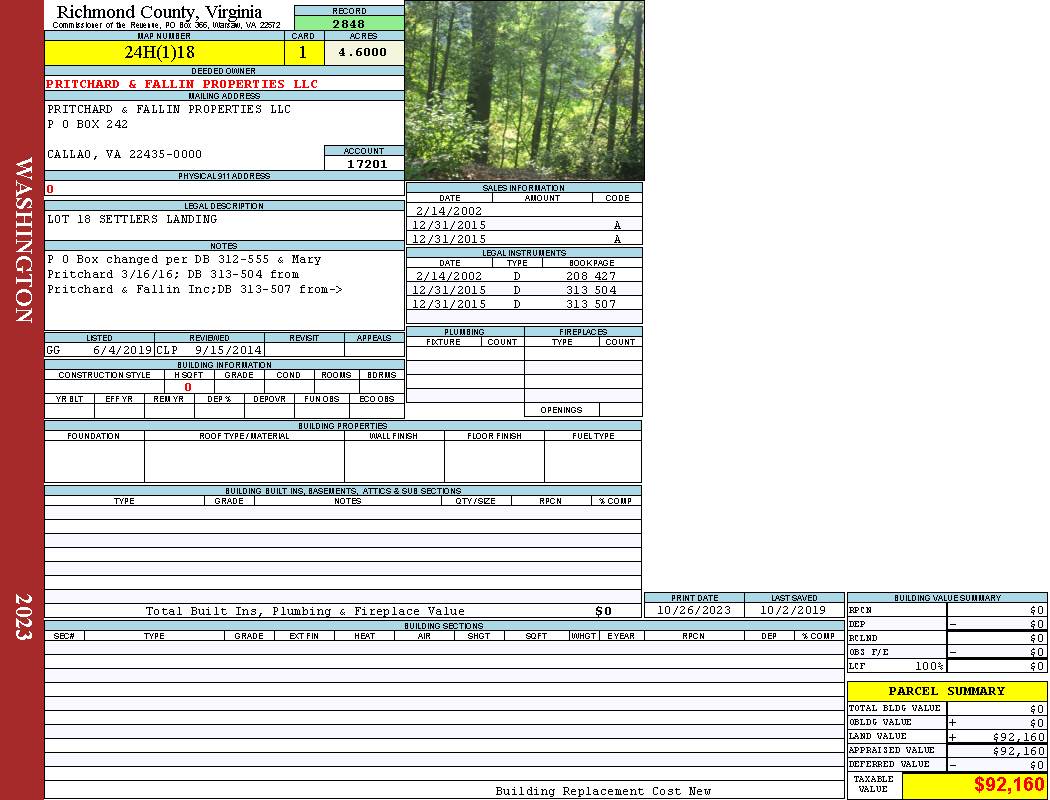The width and height of the screenshot is (1050, 800).
Task: Click the WASHINGTON district label in sidebar
Action: pyautogui.click(x=23, y=239)
